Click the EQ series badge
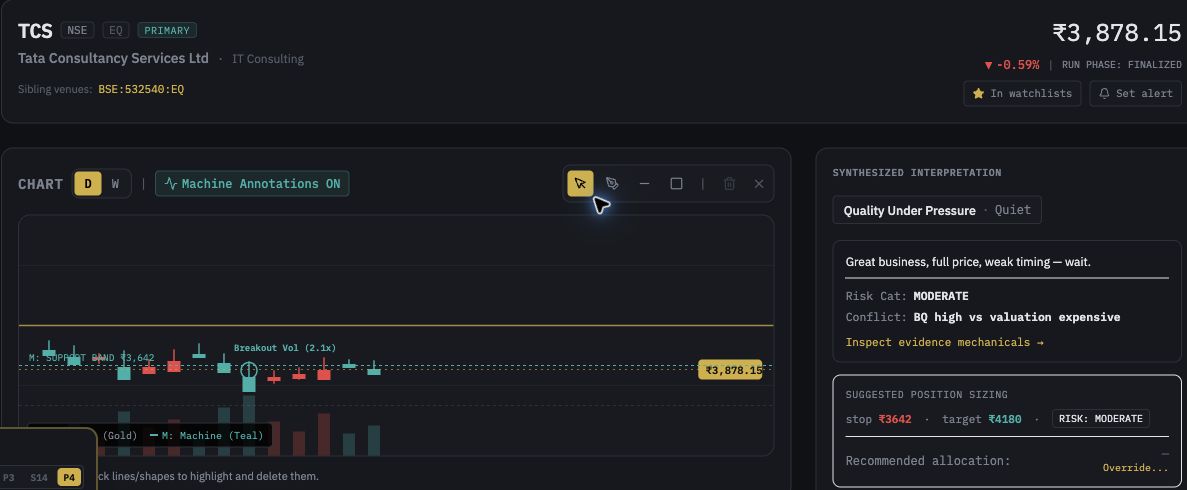Screen dimensions: 1187x490 point(116,30)
